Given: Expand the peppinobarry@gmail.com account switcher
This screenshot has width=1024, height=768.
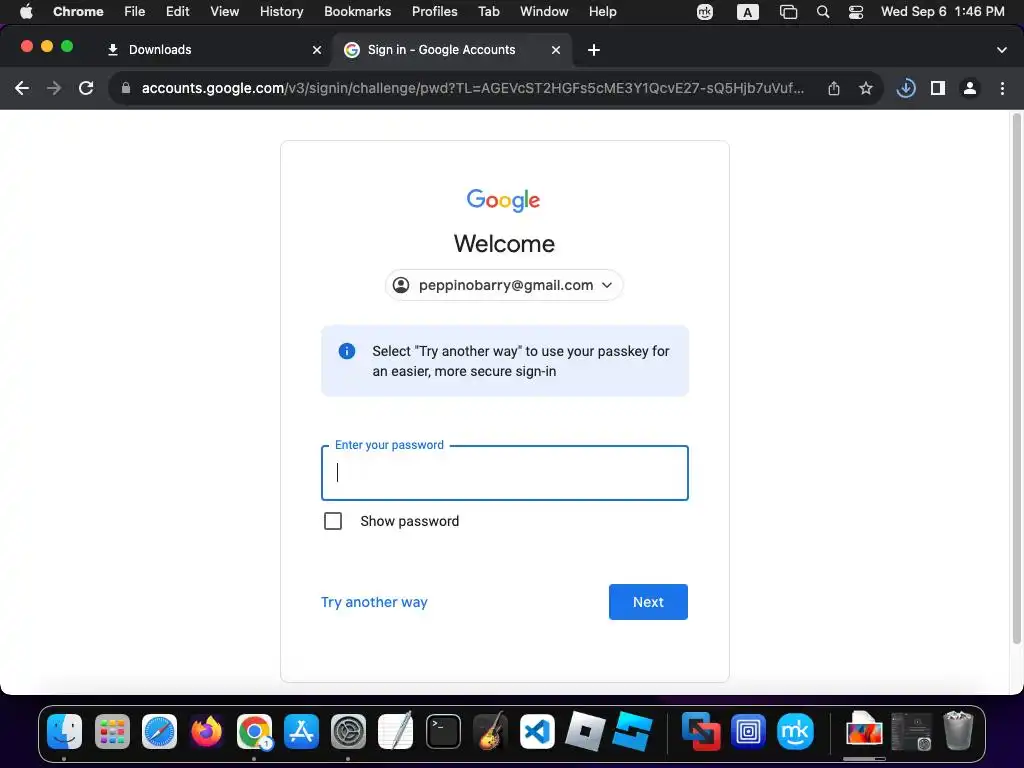Looking at the screenshot, I should coord(504,285).
